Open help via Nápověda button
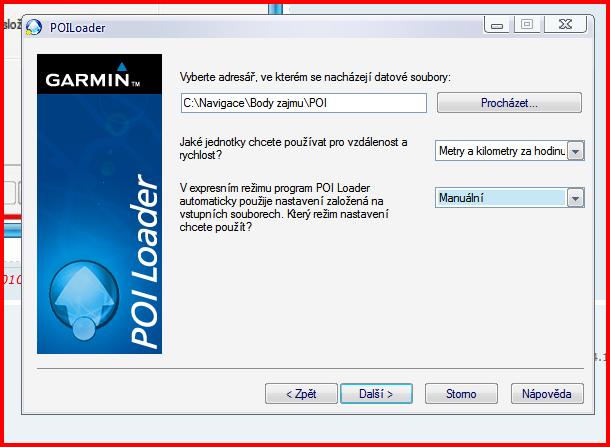610x447 pixels. [x=546, y=394]
